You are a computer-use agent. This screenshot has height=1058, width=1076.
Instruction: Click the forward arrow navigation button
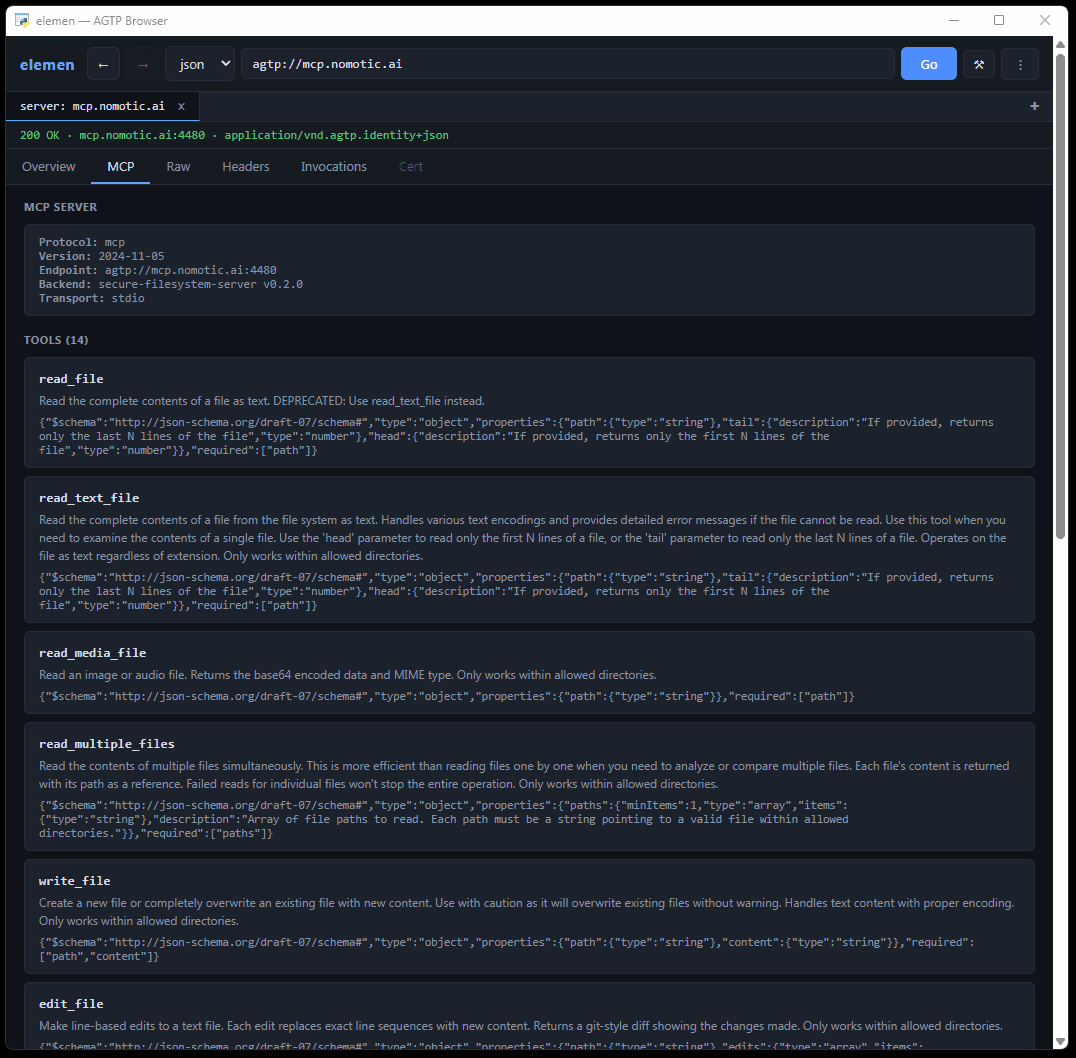[x=143, y=64]
